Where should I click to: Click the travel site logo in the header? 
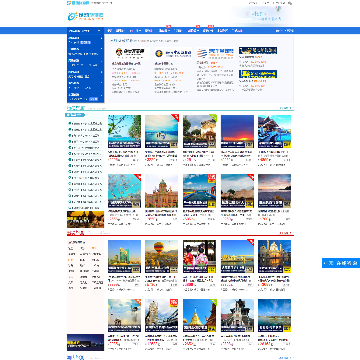point(86,16)
